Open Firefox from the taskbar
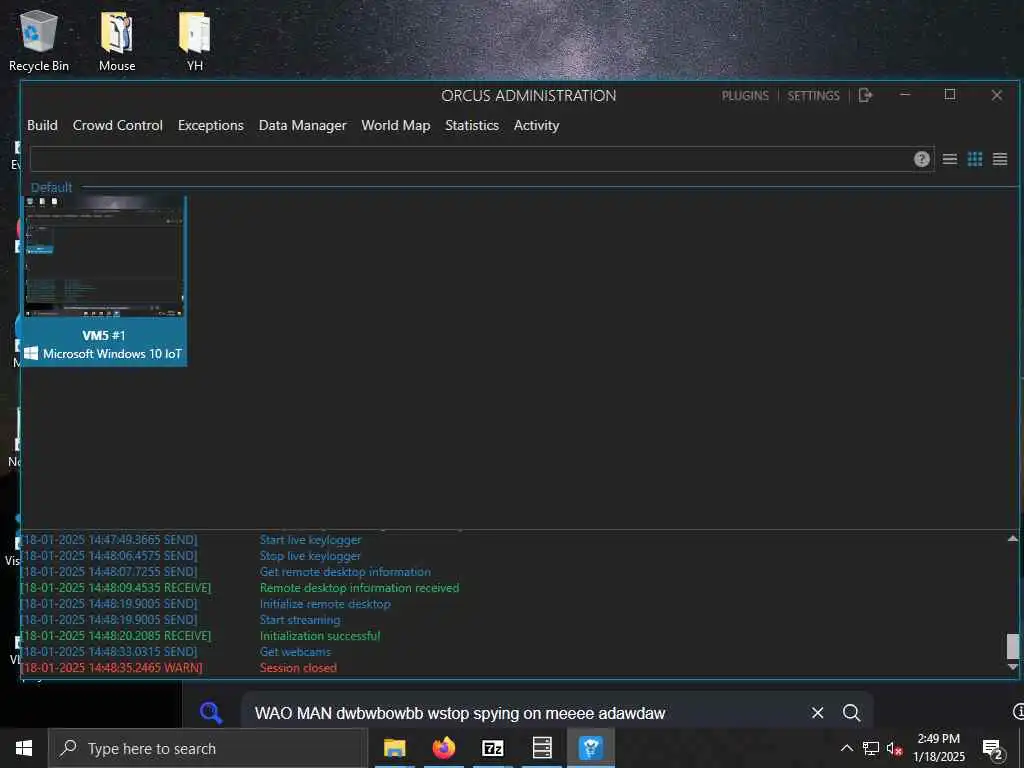 [443, 748]
